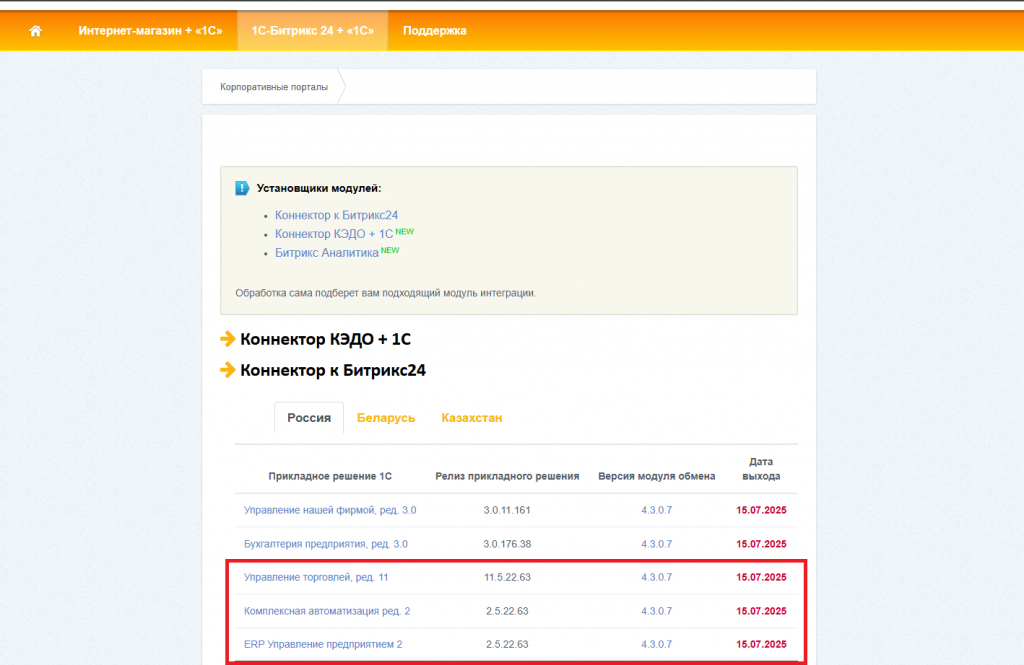Go to home page via house icon
The height and width of the screenshot is (665, 1024).
[35, 31]
